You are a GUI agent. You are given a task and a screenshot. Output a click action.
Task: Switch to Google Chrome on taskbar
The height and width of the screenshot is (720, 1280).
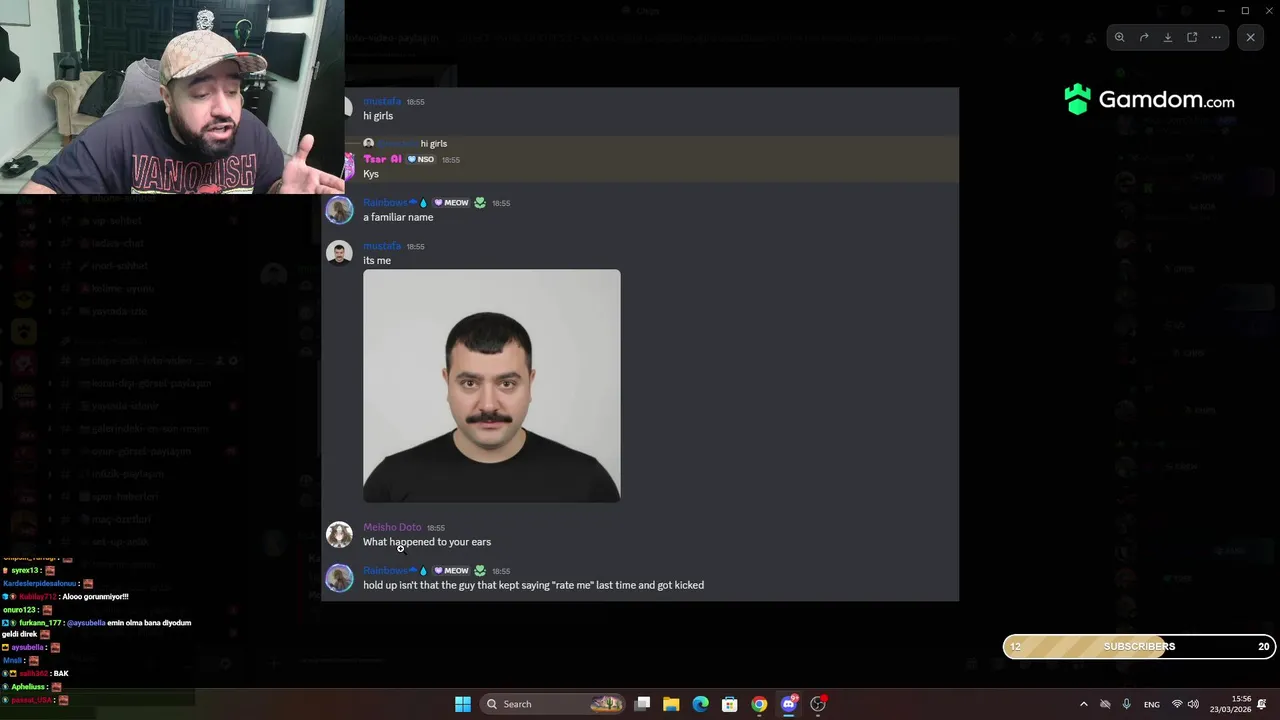click(x=759, y=704)
